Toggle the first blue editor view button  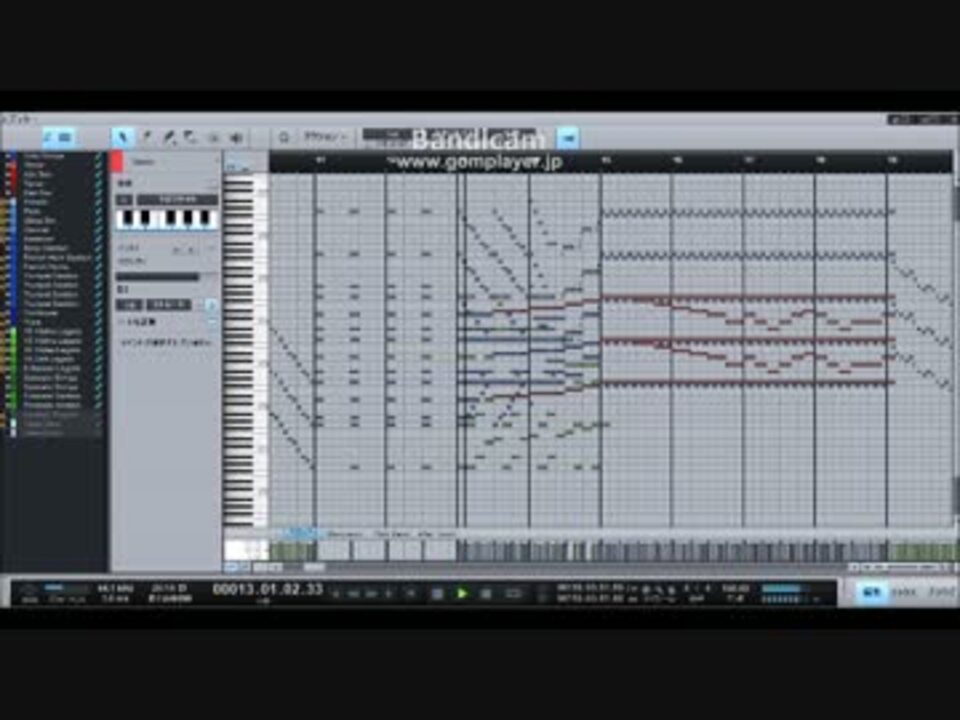pyautogui.click(x=48, y=137)
